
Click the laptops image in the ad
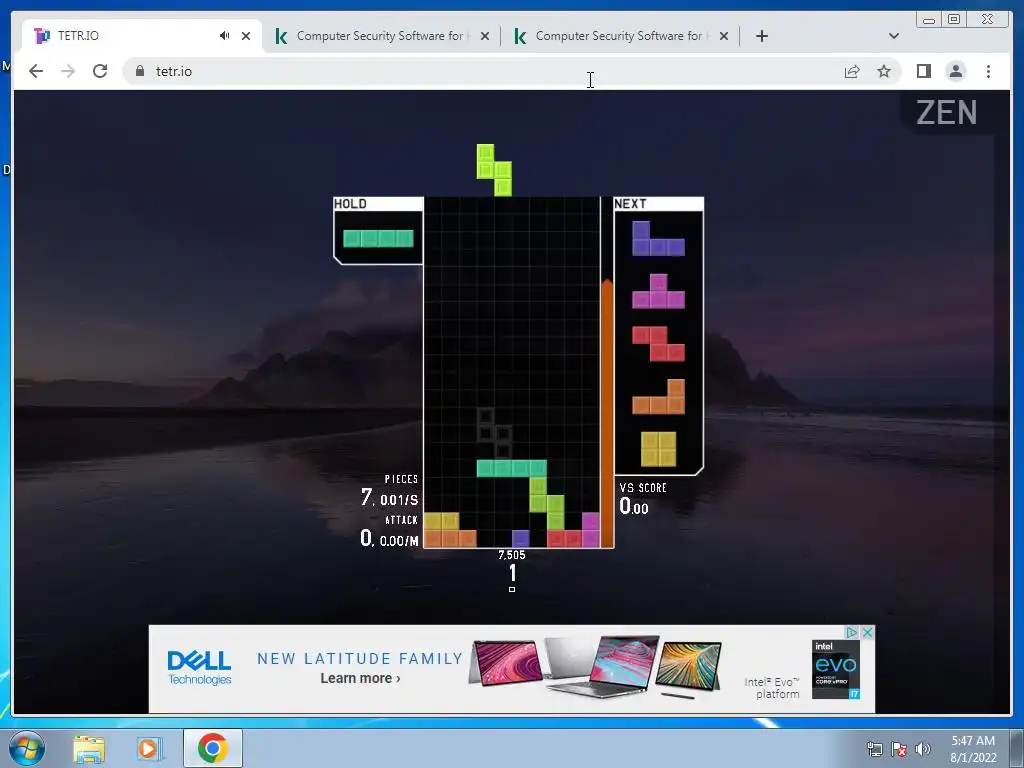tap(596, 667)
